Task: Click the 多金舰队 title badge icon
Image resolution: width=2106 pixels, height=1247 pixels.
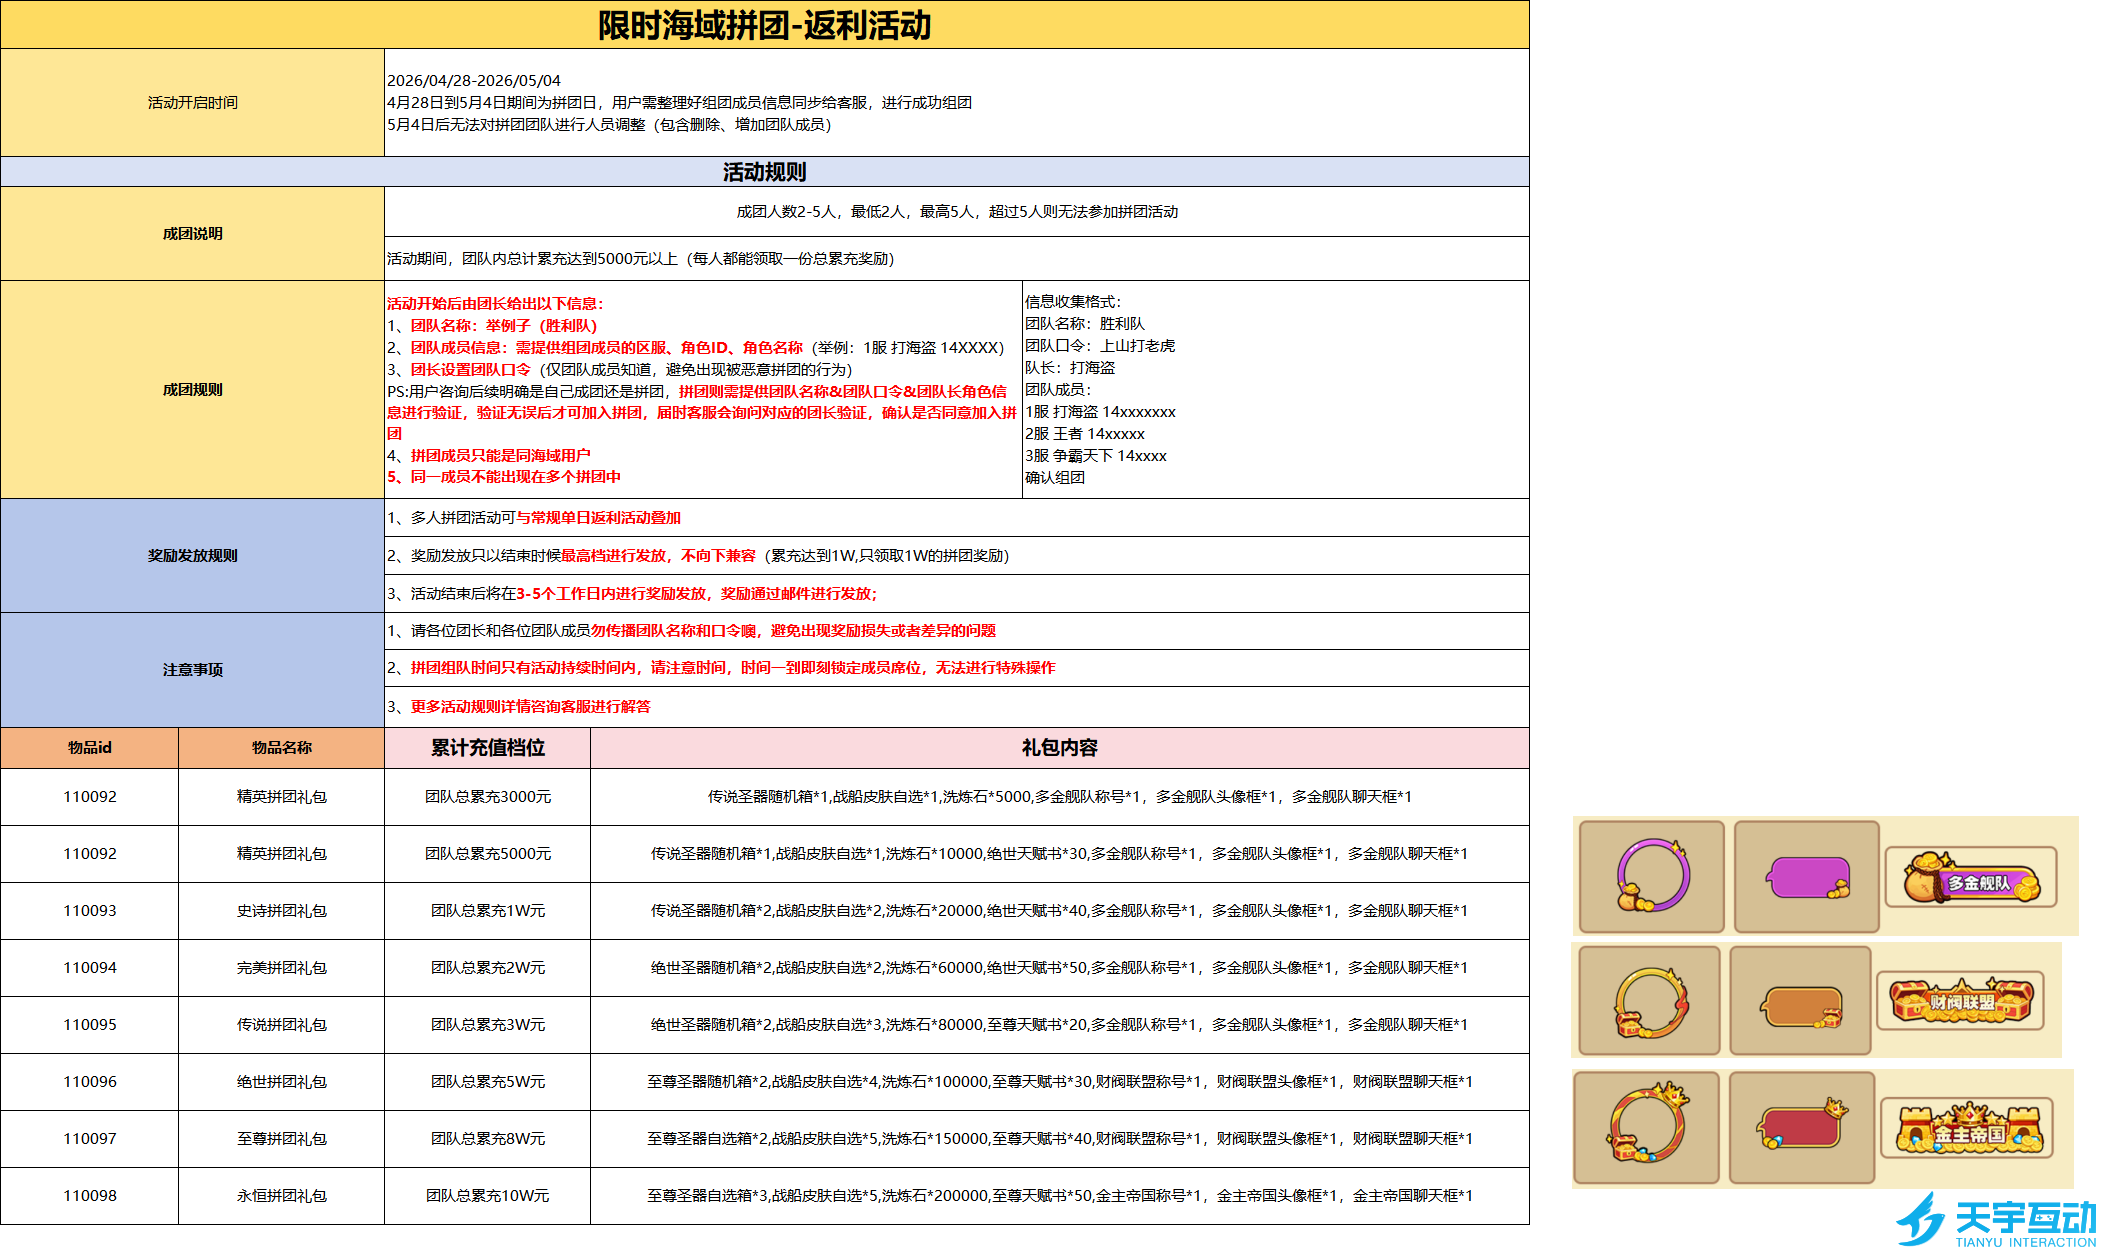Action: (1971, 877)
